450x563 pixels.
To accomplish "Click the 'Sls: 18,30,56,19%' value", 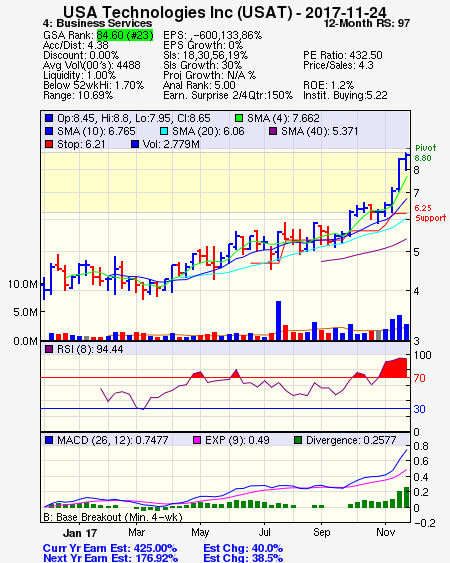I will 205,55.
